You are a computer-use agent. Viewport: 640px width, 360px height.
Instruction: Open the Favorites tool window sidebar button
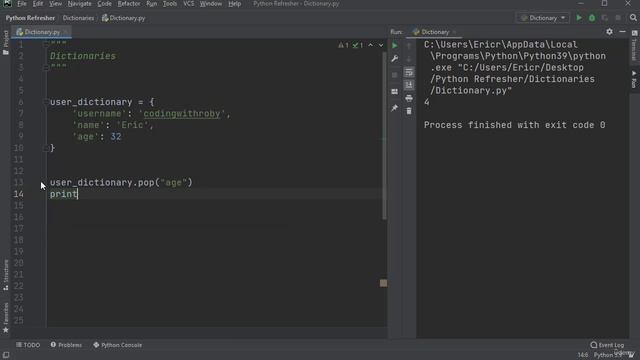[5, 318]
